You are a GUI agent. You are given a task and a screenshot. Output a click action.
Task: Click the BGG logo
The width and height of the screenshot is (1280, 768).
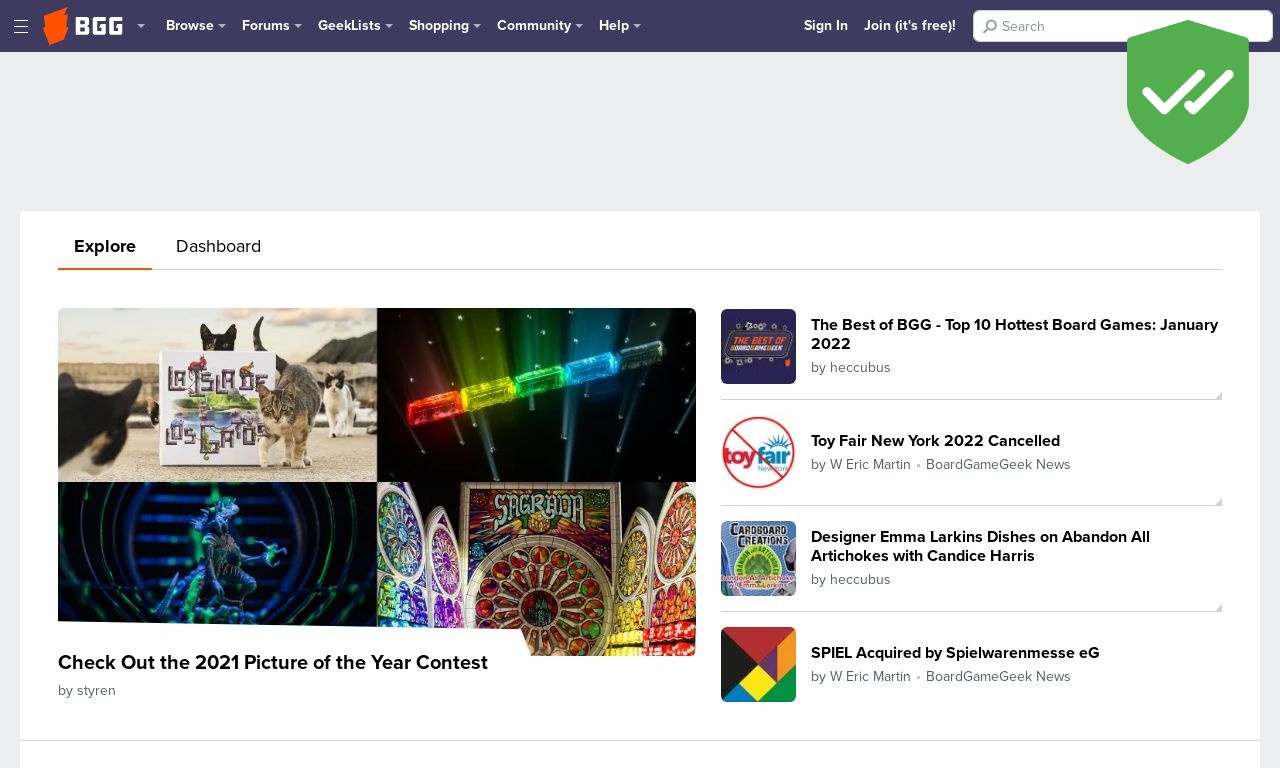tap(84, 26)
